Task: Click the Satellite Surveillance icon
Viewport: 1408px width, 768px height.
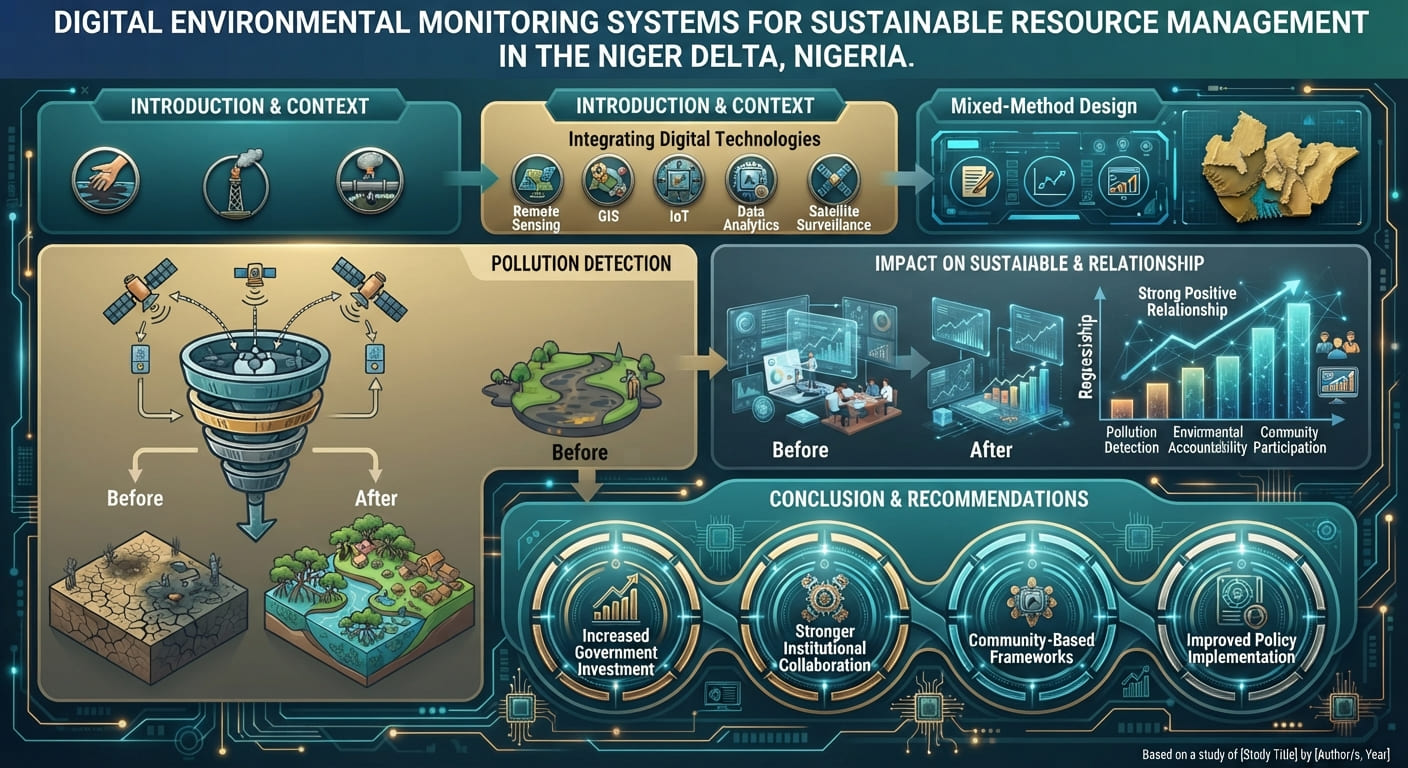Action: click(x=835, y=181)
